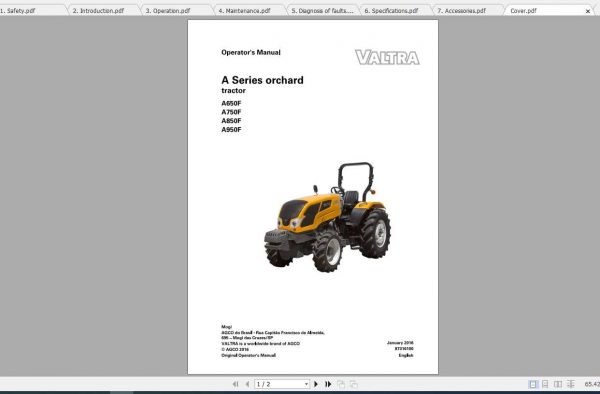
Task: Go to the next page
Action: point(316,384)
